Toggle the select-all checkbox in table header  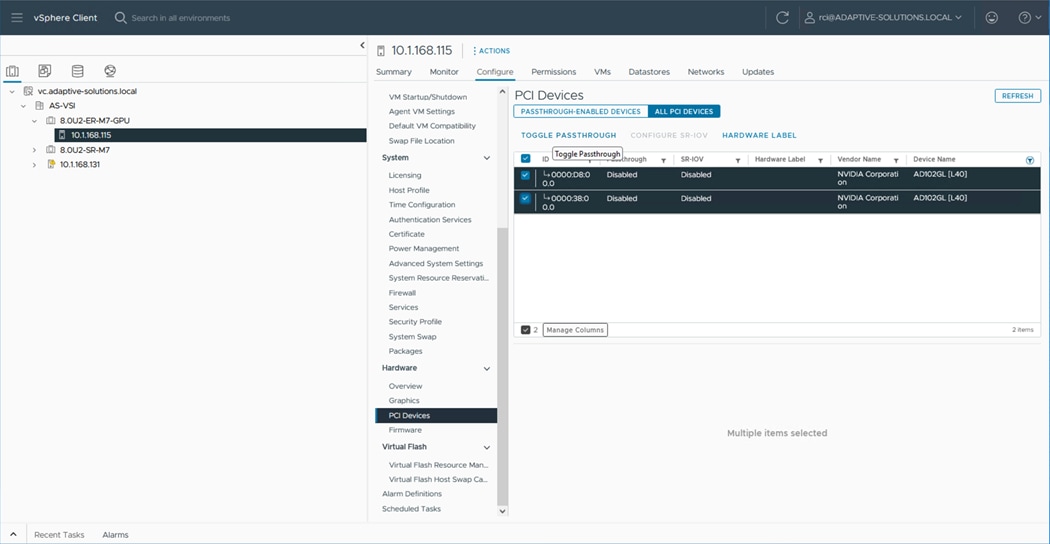click(x=526, y=159)
